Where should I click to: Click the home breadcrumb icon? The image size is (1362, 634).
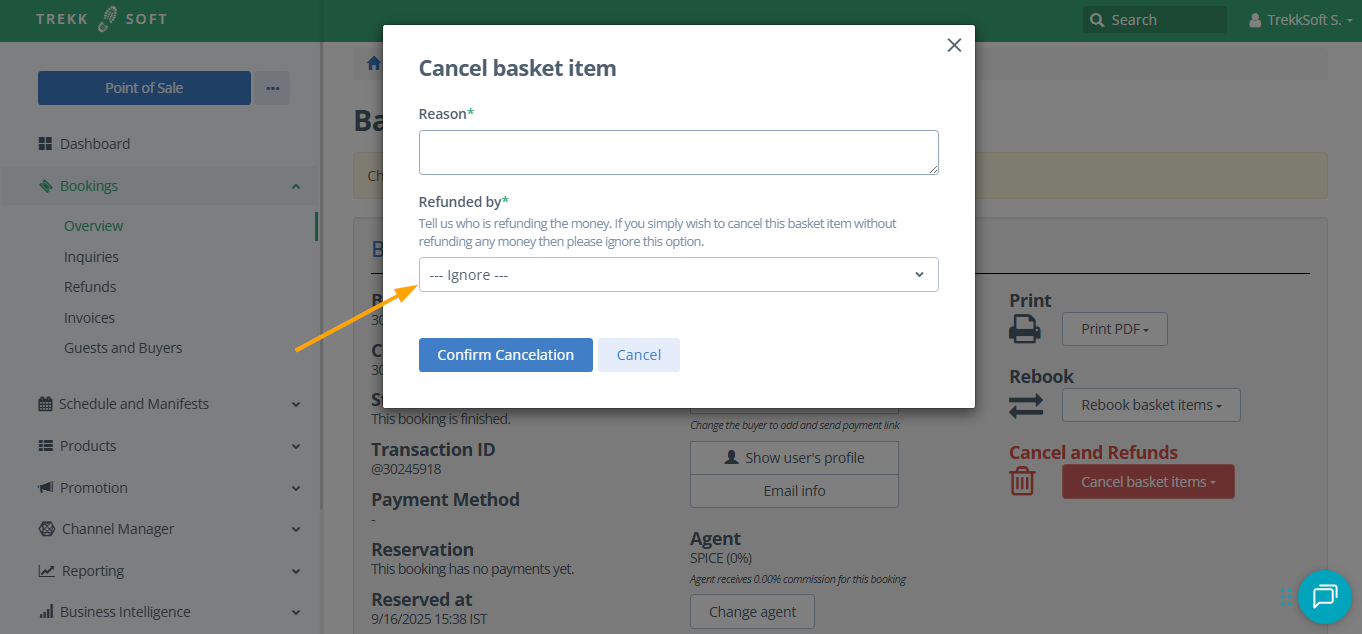point(374,64)
